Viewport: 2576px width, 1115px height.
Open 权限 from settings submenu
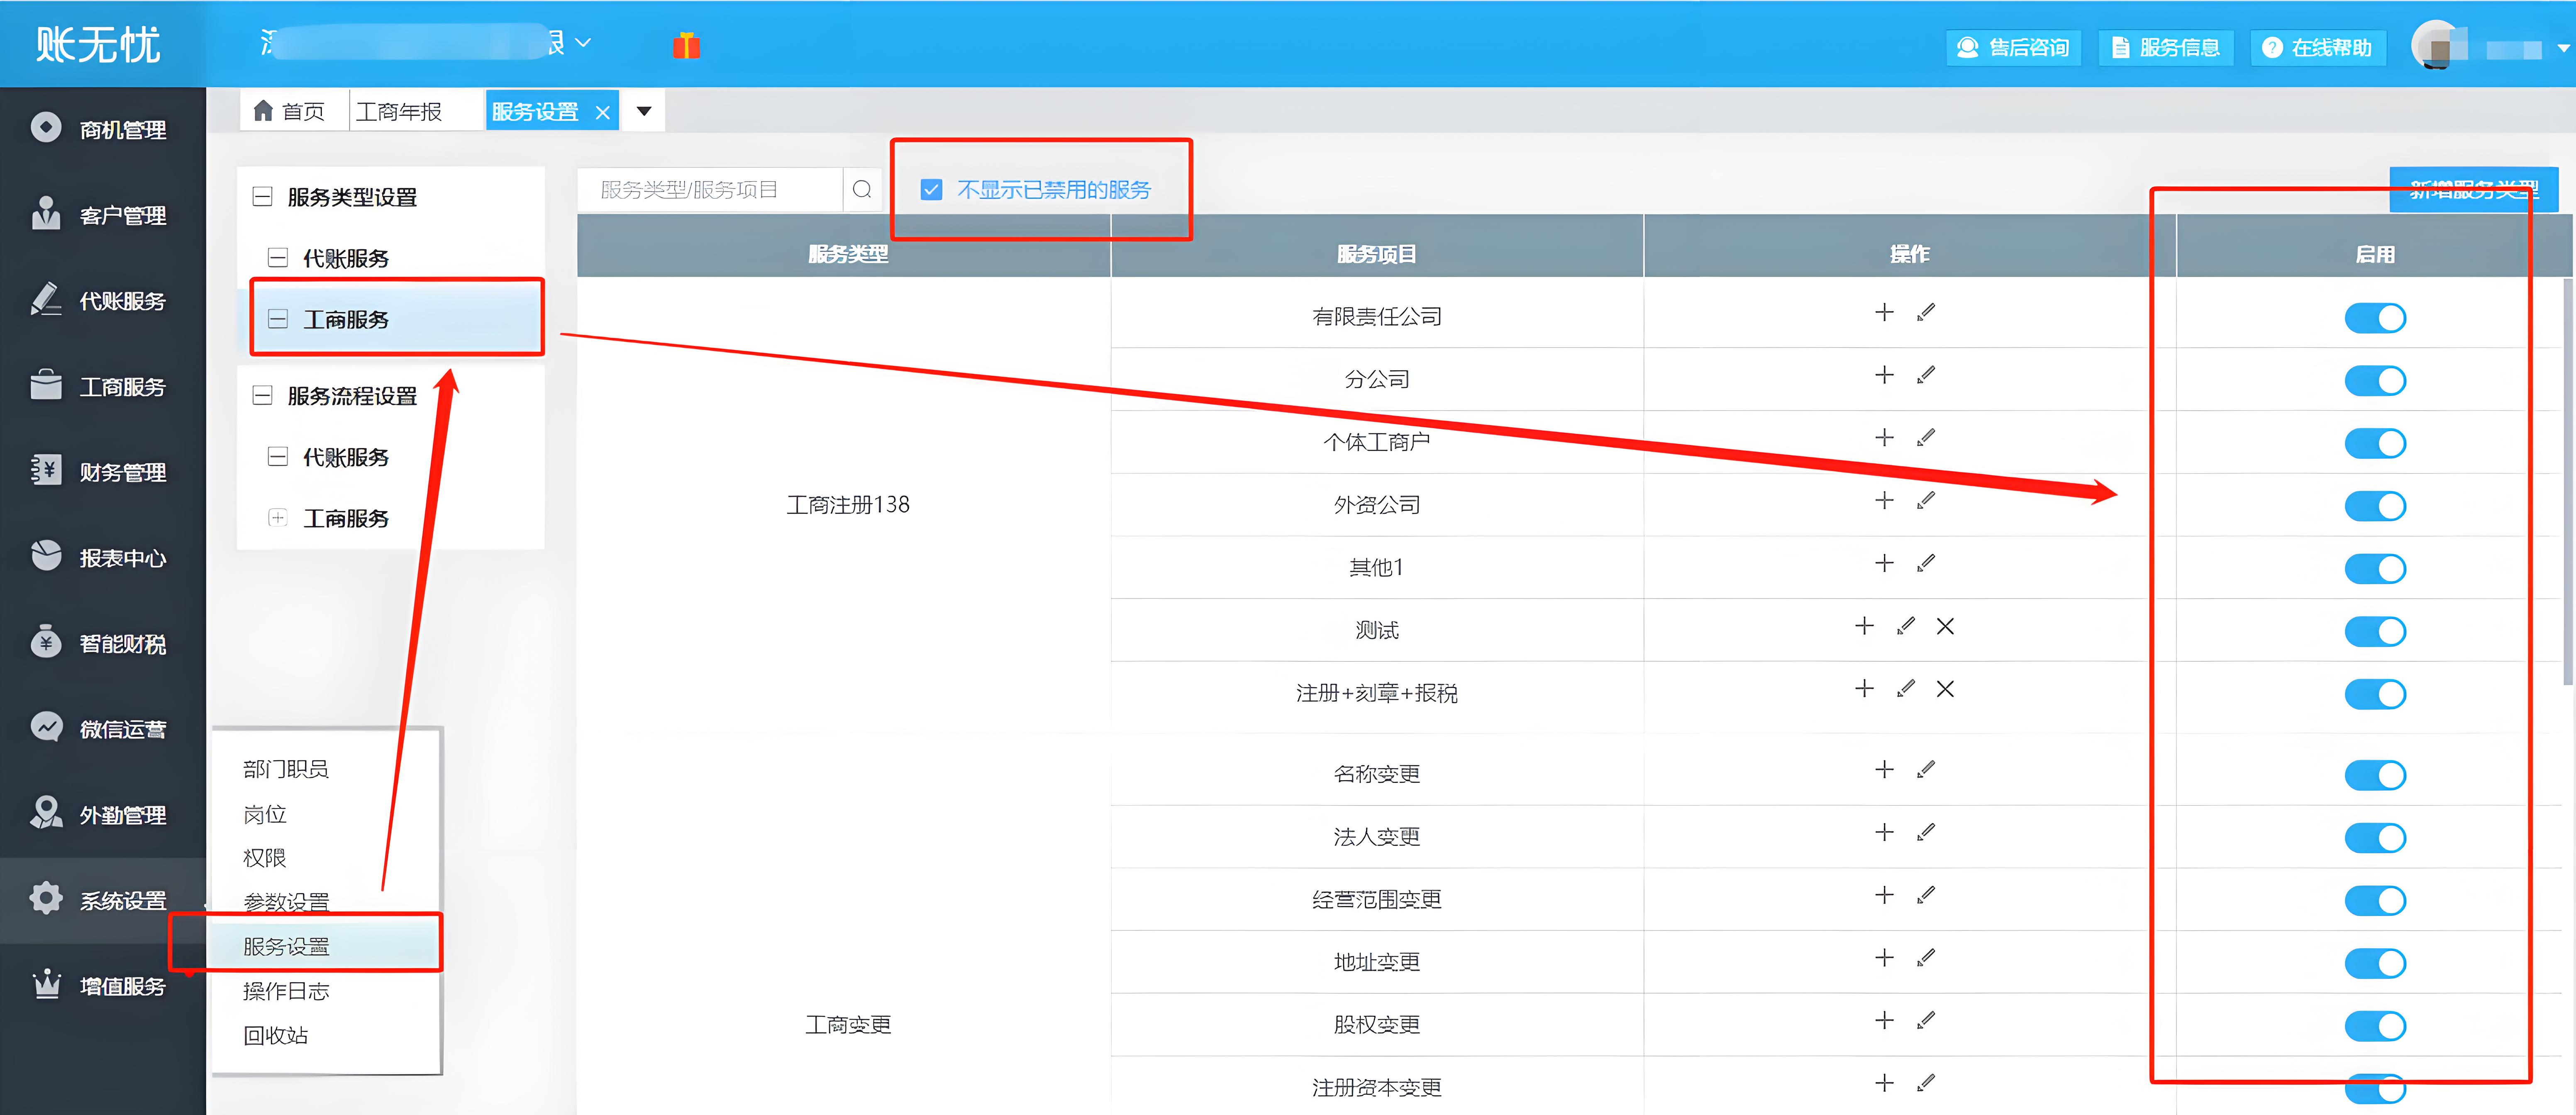[x=265, y=858]
